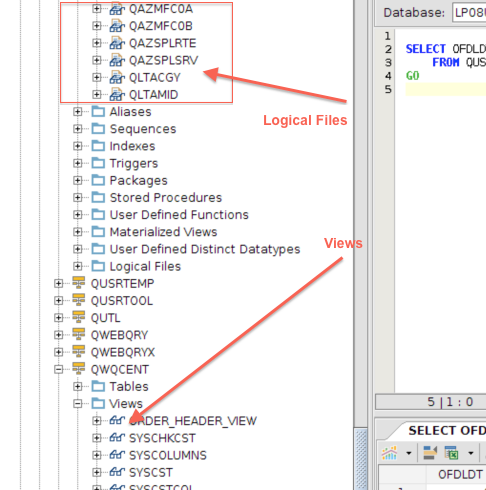Select the ORDER_HEADER_VIEW label
The height and width of the screenshot is (490, 486).
tap(193, 421)
